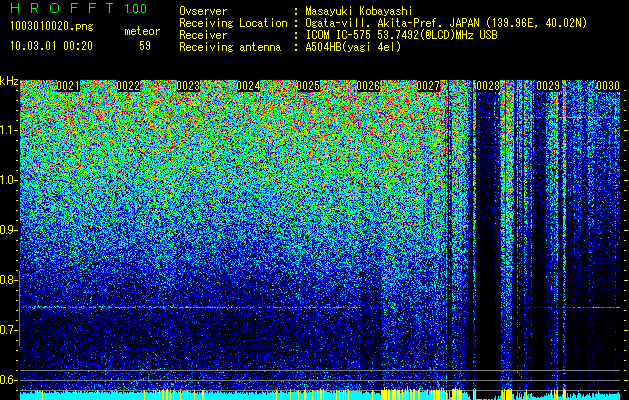This screenshot has width=629, height=400.
Task: Click the 0025 time marker
Action: pos(308,86)
